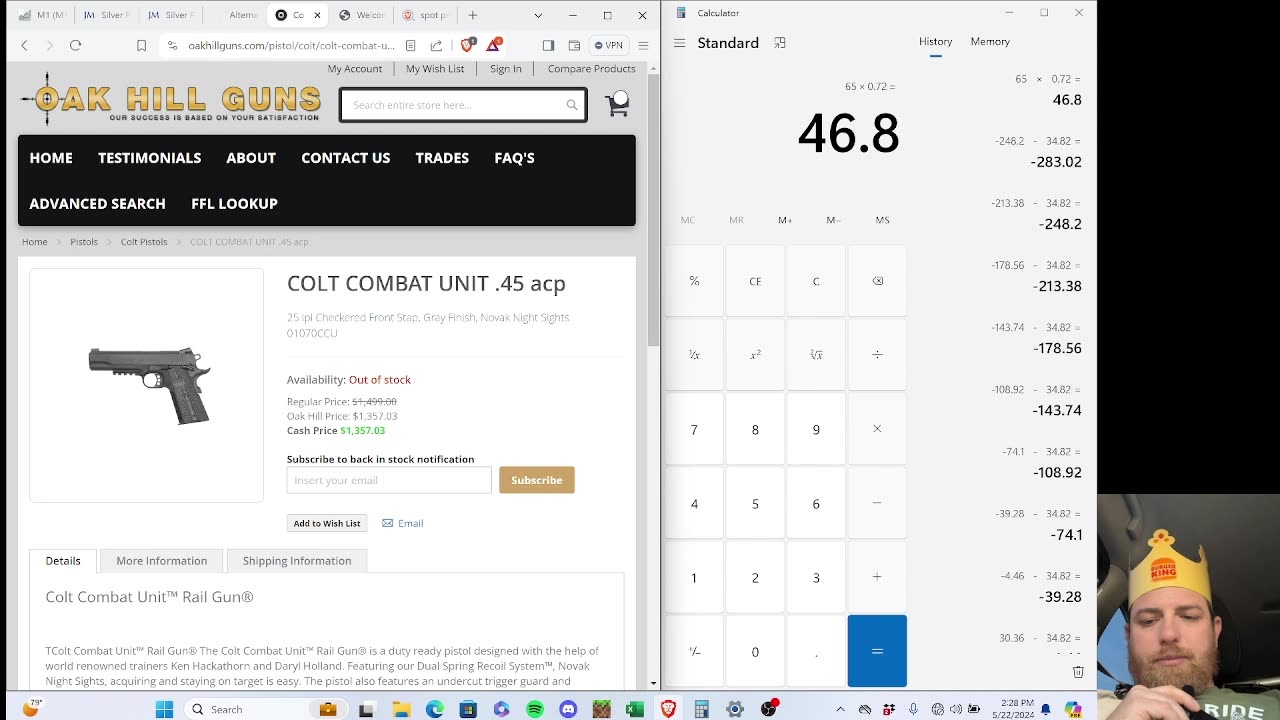The image size is (1280, 720).
Task: Open the My Account link
Action: 355,69
